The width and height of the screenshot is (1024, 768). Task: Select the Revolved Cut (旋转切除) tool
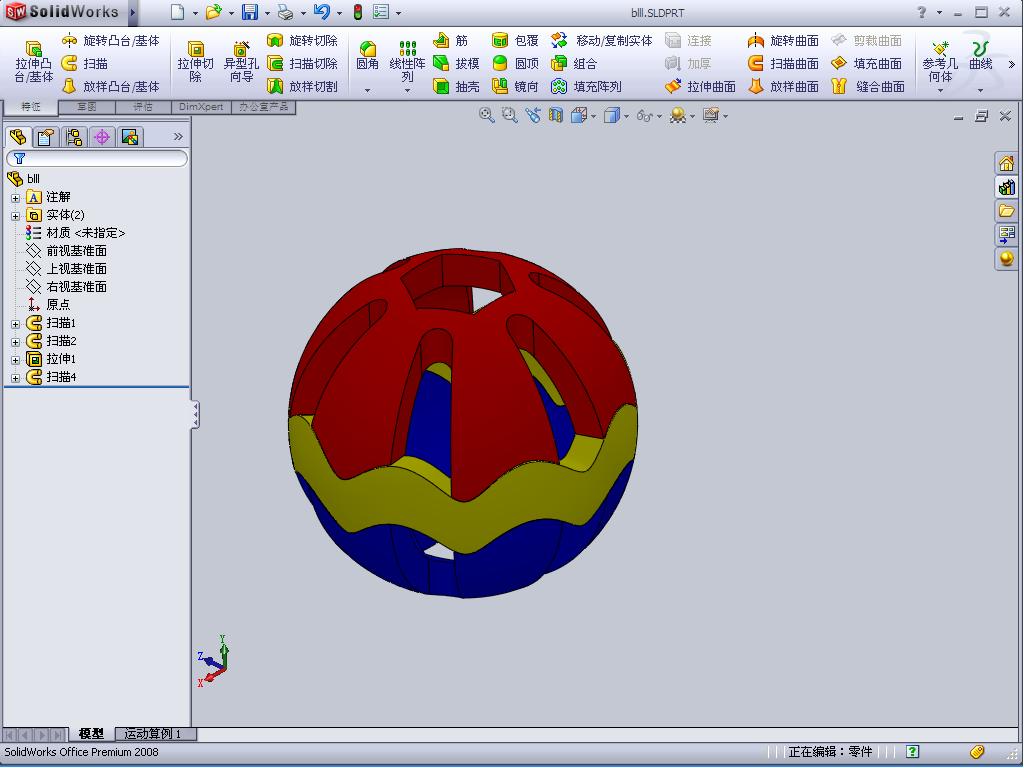pyautogui.click(x=302, y=40)
